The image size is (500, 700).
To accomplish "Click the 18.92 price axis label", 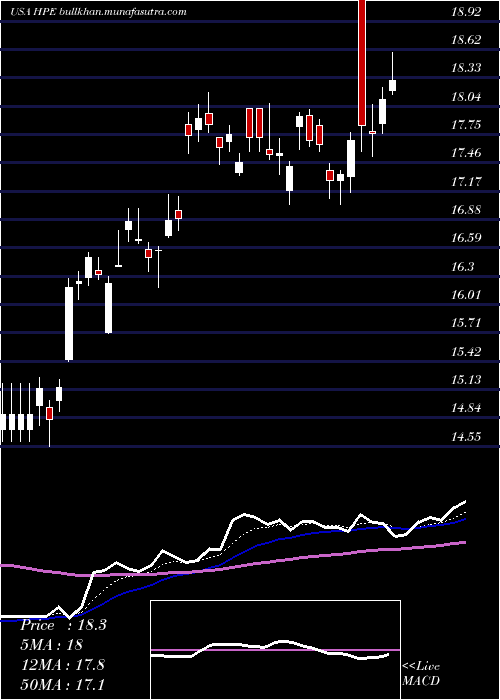I will pyautogui.click(x=466, y=12).
